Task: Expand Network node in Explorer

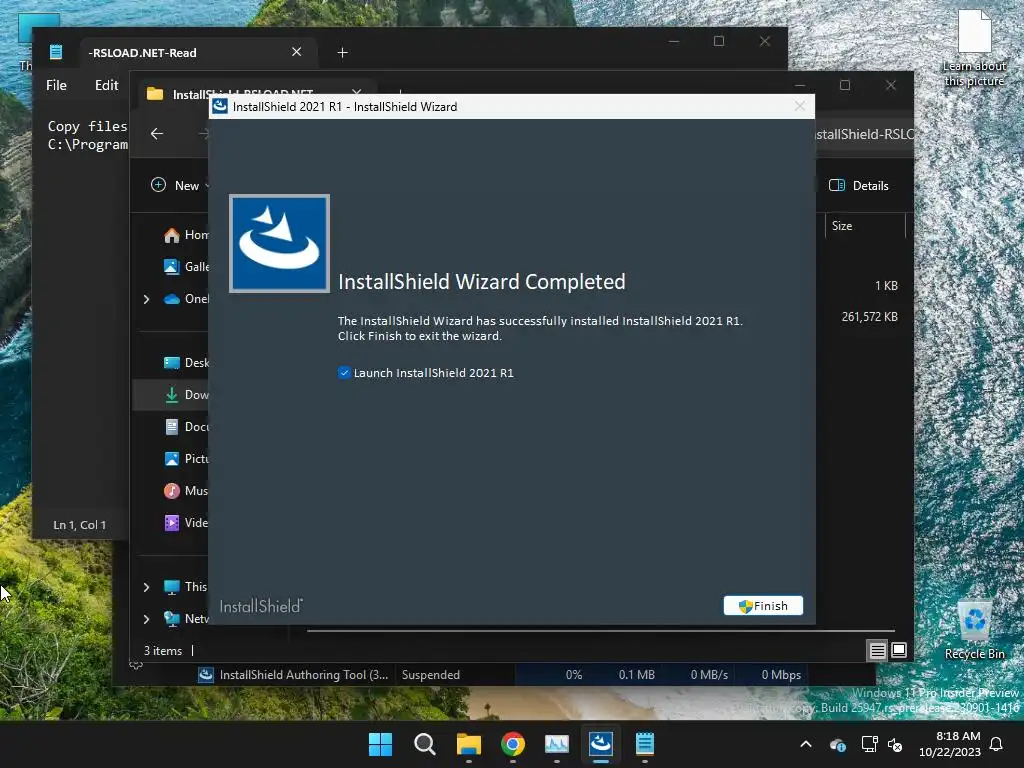Action: tap(146, 618)
